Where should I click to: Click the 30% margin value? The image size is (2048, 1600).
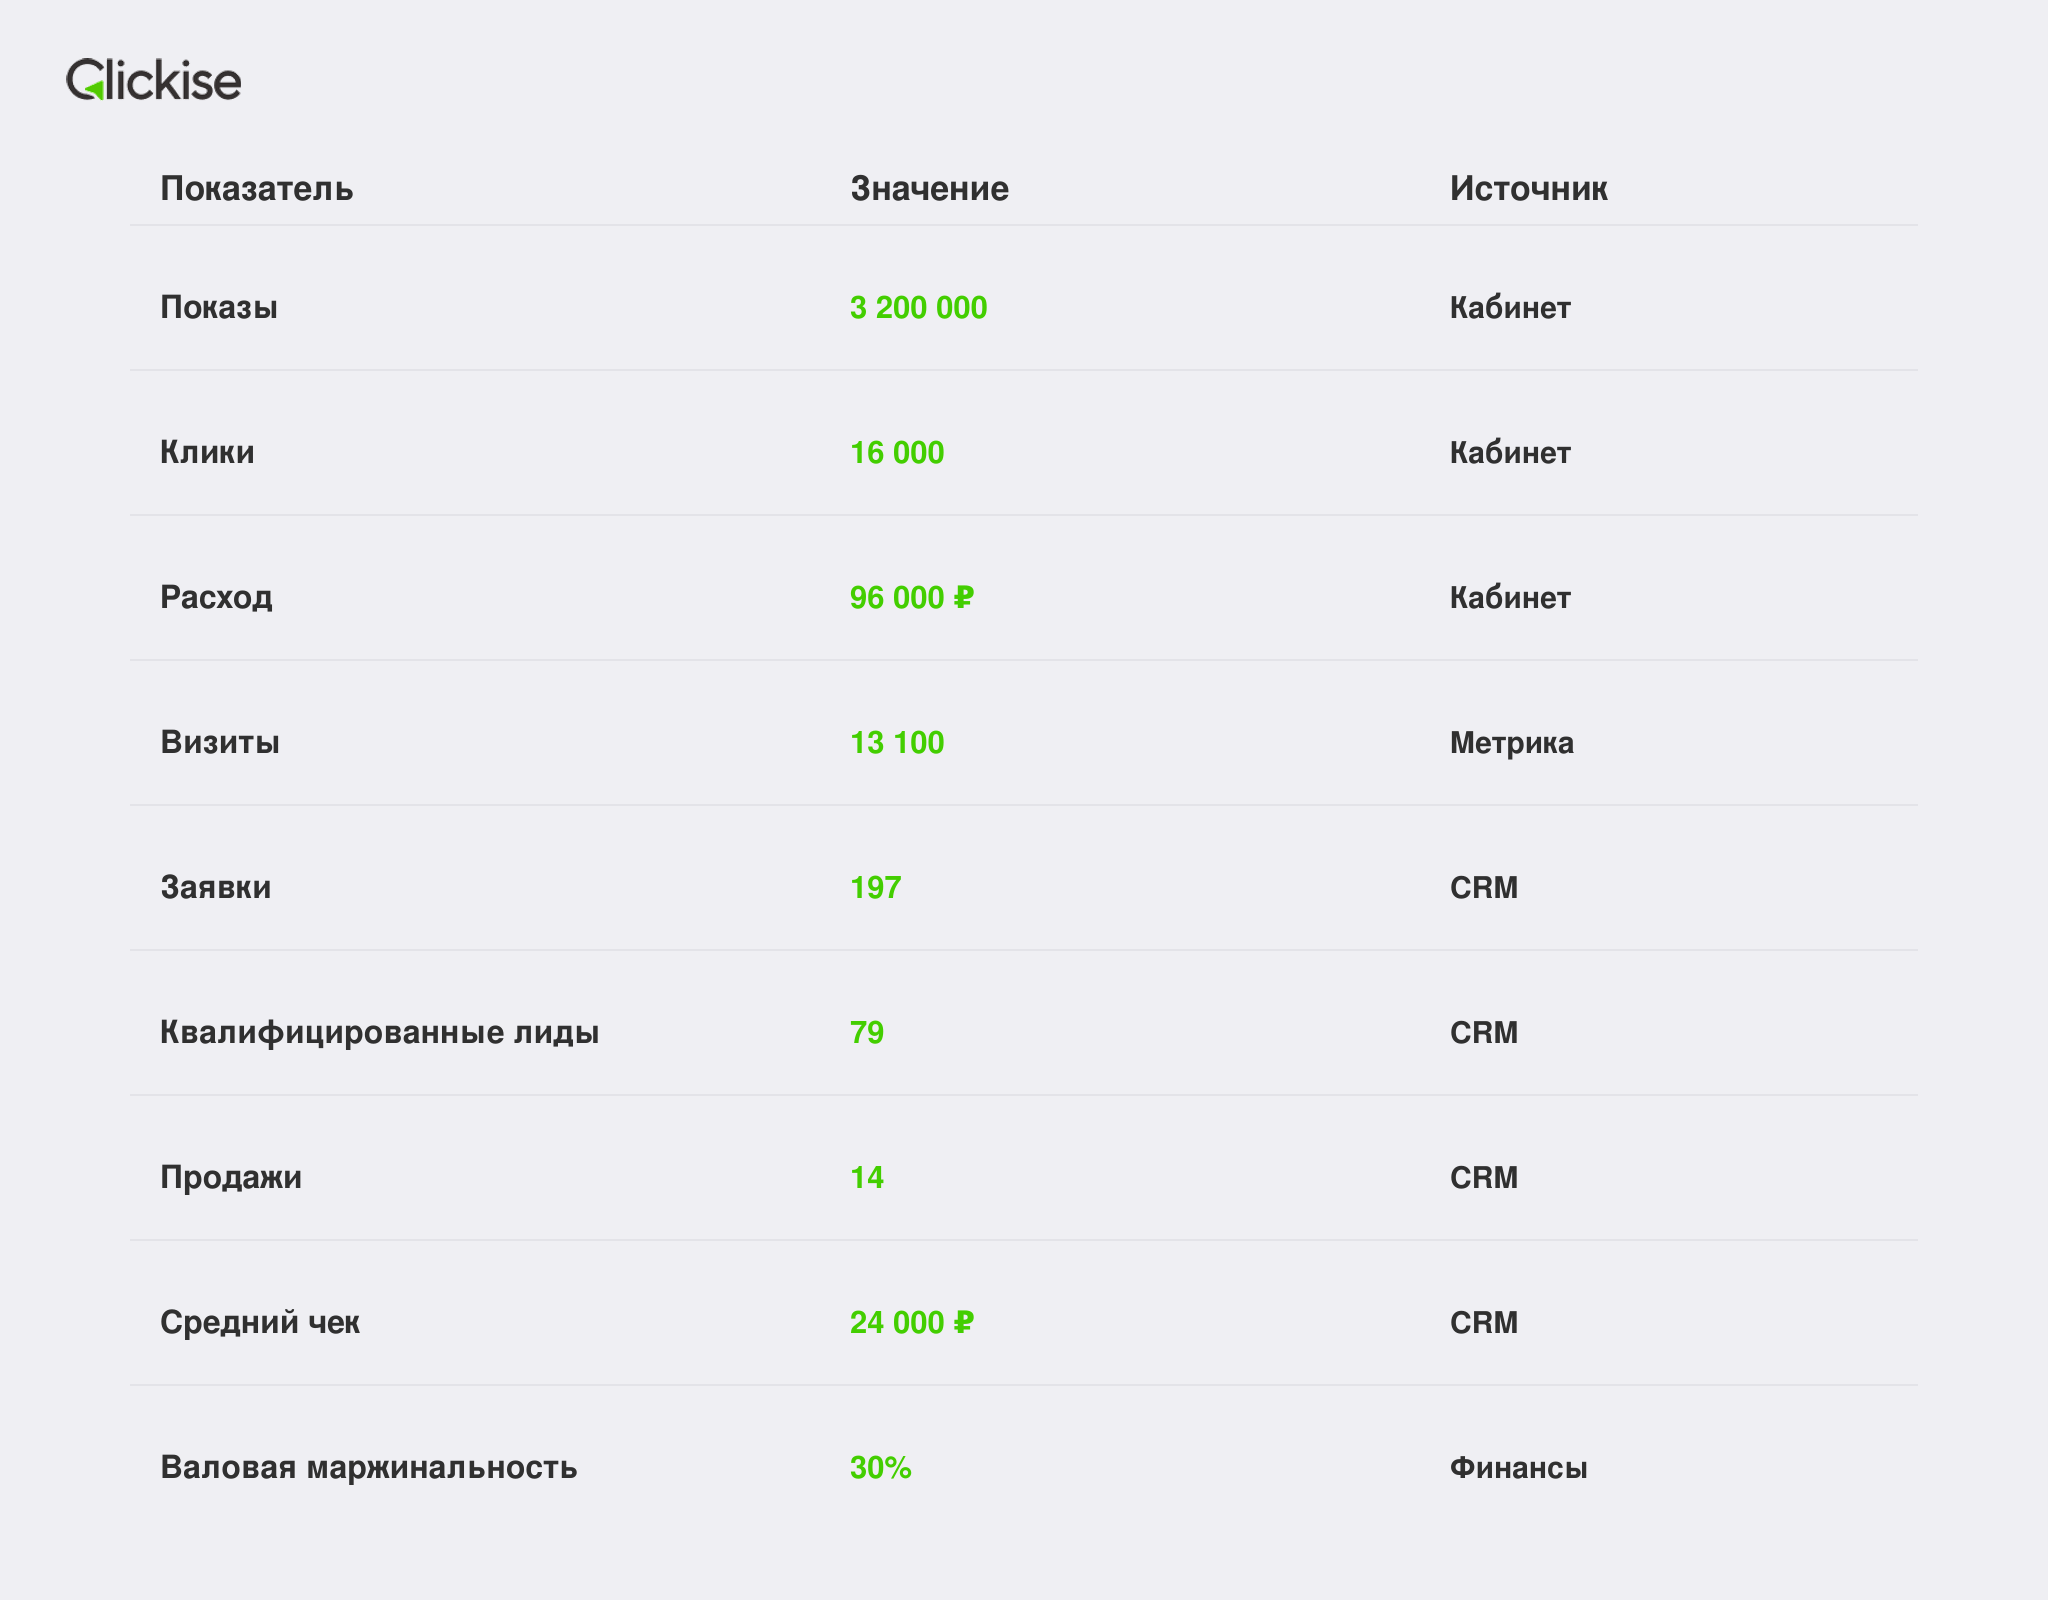coord(881,1467)
